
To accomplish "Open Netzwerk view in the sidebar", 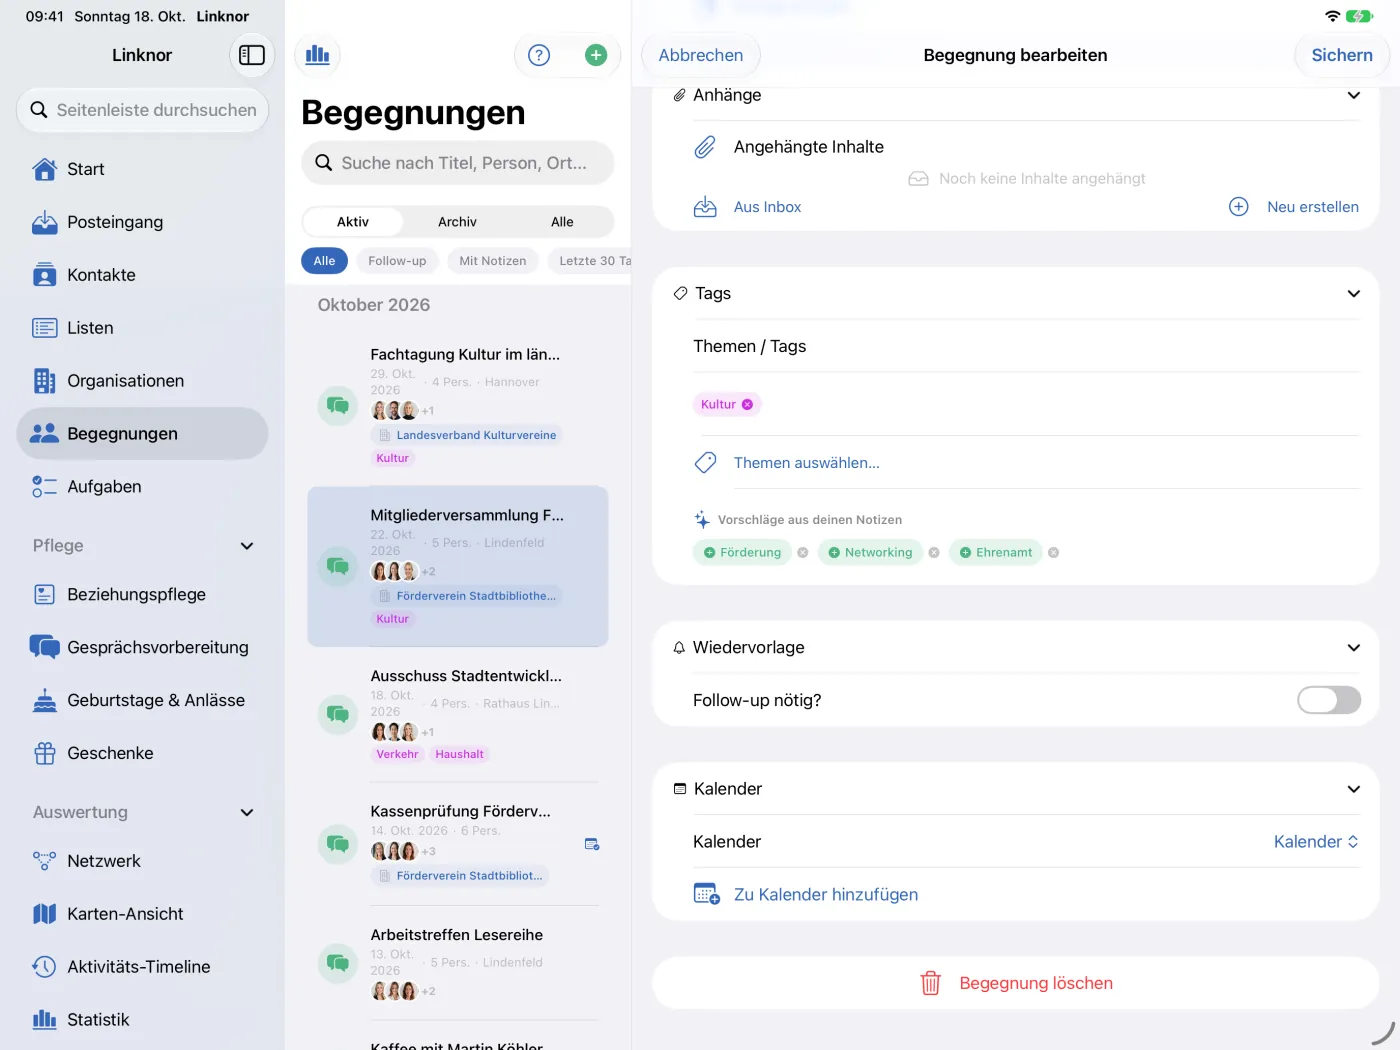I will point(142,861).
